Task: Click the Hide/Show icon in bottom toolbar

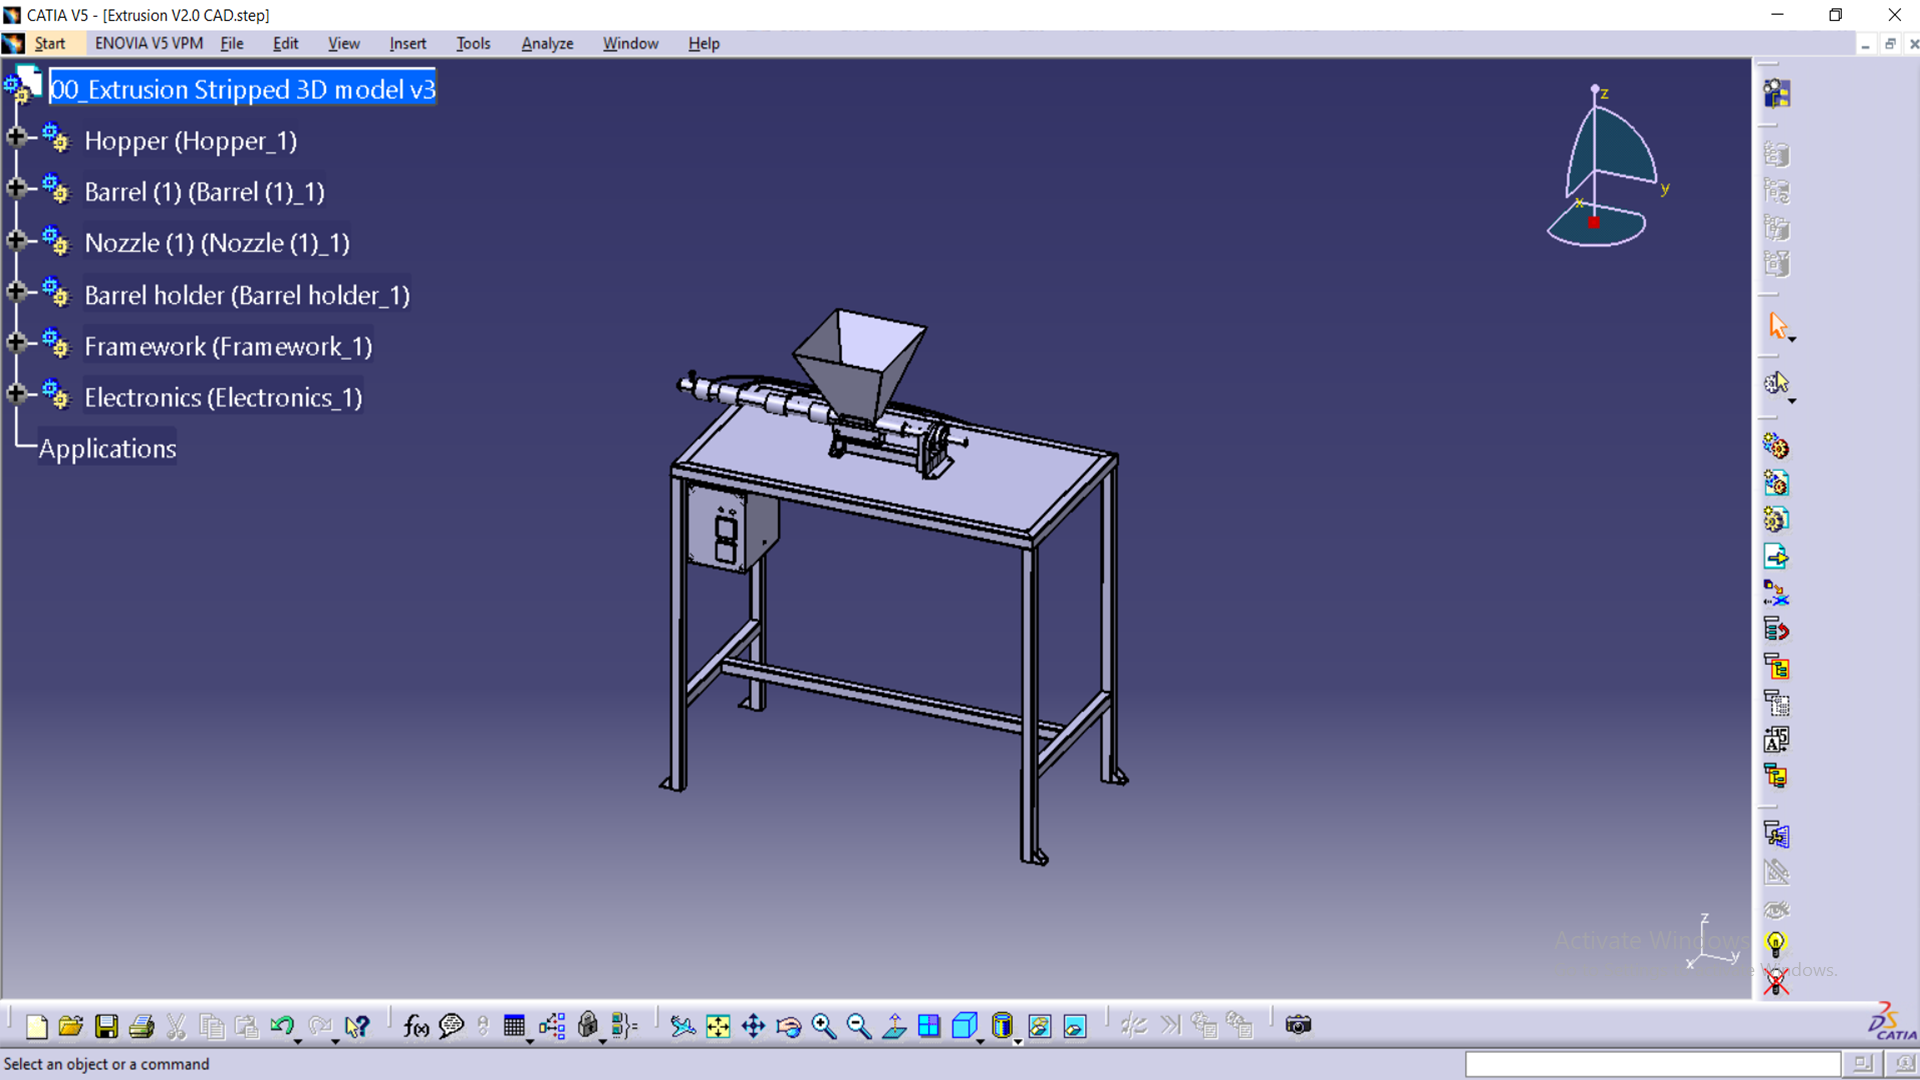Action: [1040, 1026]
